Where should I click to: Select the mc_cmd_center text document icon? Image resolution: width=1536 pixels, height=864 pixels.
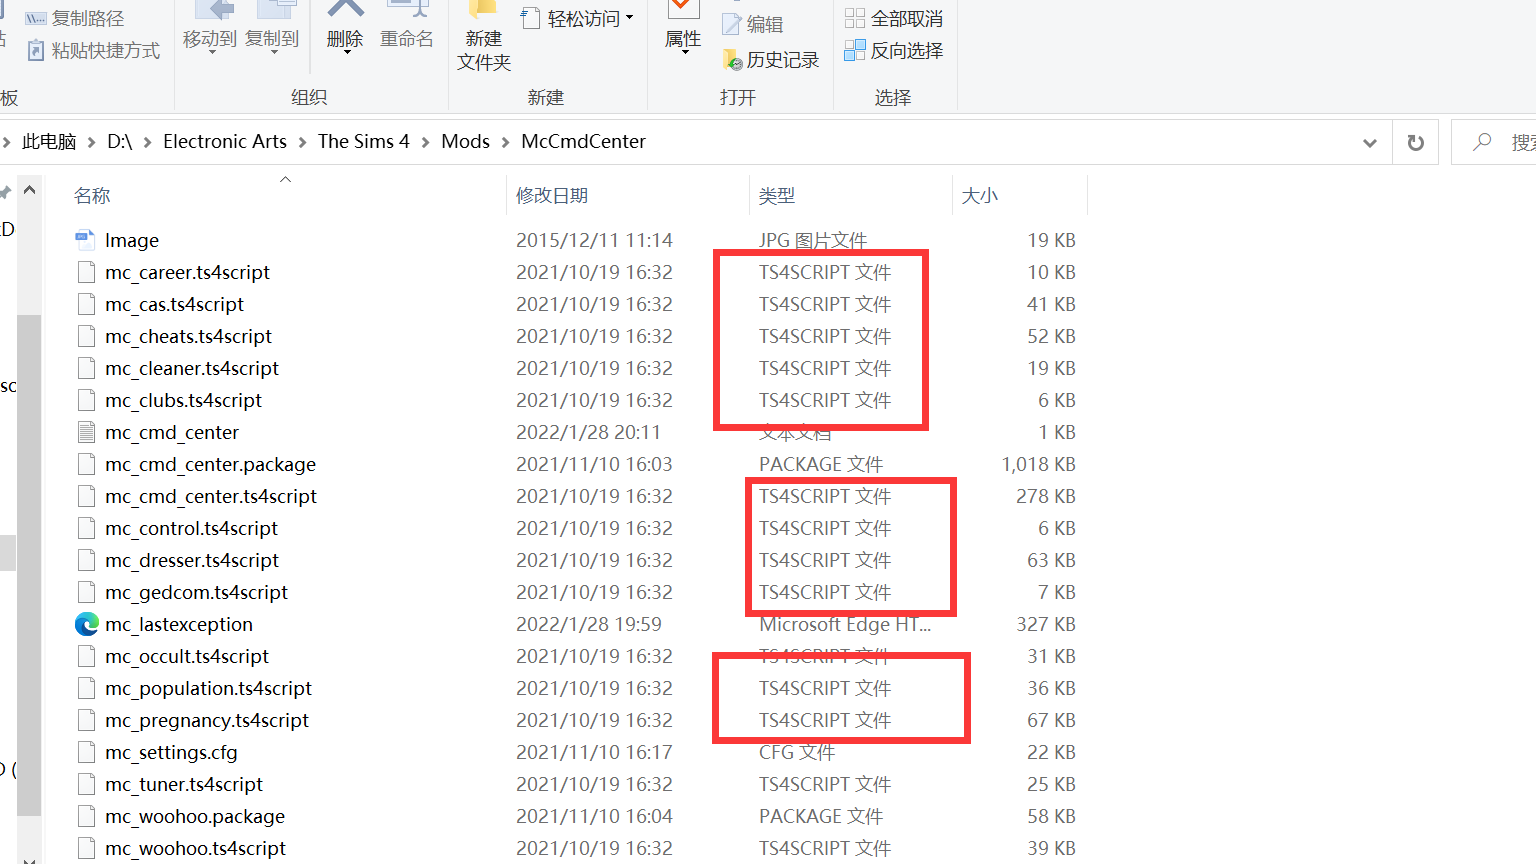tap(86, 432)
